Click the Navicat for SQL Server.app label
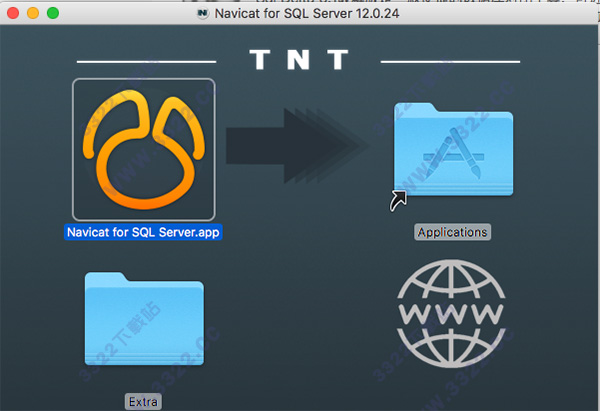 click(143, 232)
